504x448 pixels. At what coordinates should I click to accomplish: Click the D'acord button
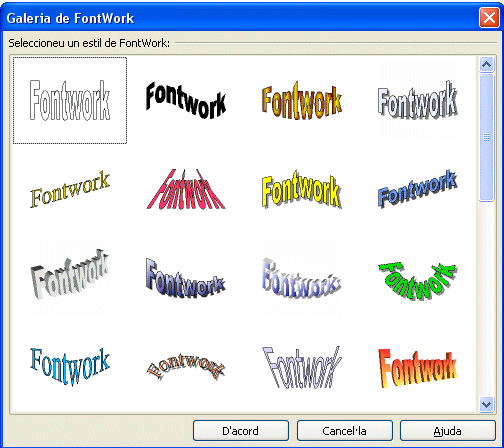241,431
